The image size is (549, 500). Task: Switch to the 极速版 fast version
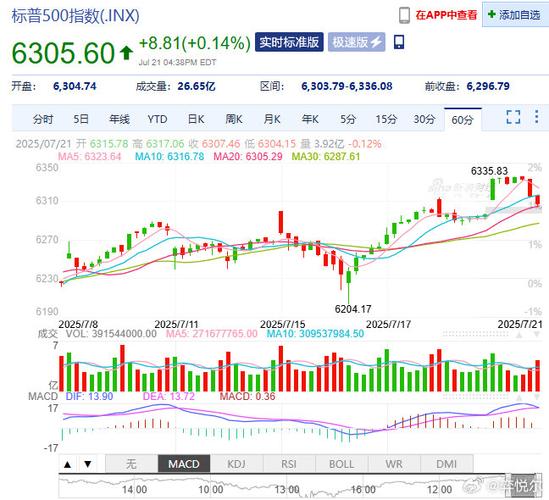click(356, 42)
